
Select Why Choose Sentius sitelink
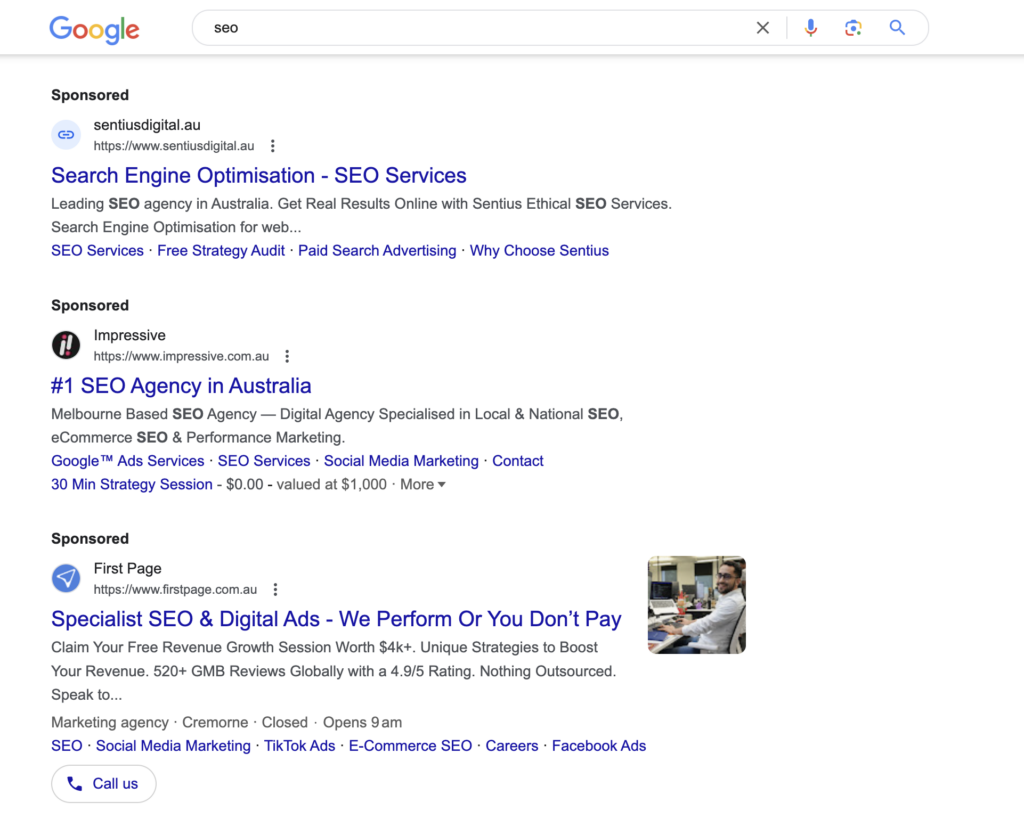tap(539, 251)
